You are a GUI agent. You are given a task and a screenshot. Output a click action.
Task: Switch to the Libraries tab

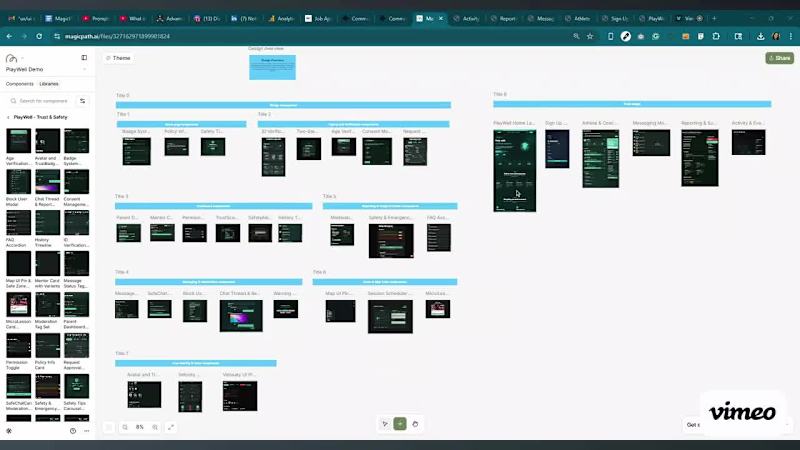[x=49, y=84]
